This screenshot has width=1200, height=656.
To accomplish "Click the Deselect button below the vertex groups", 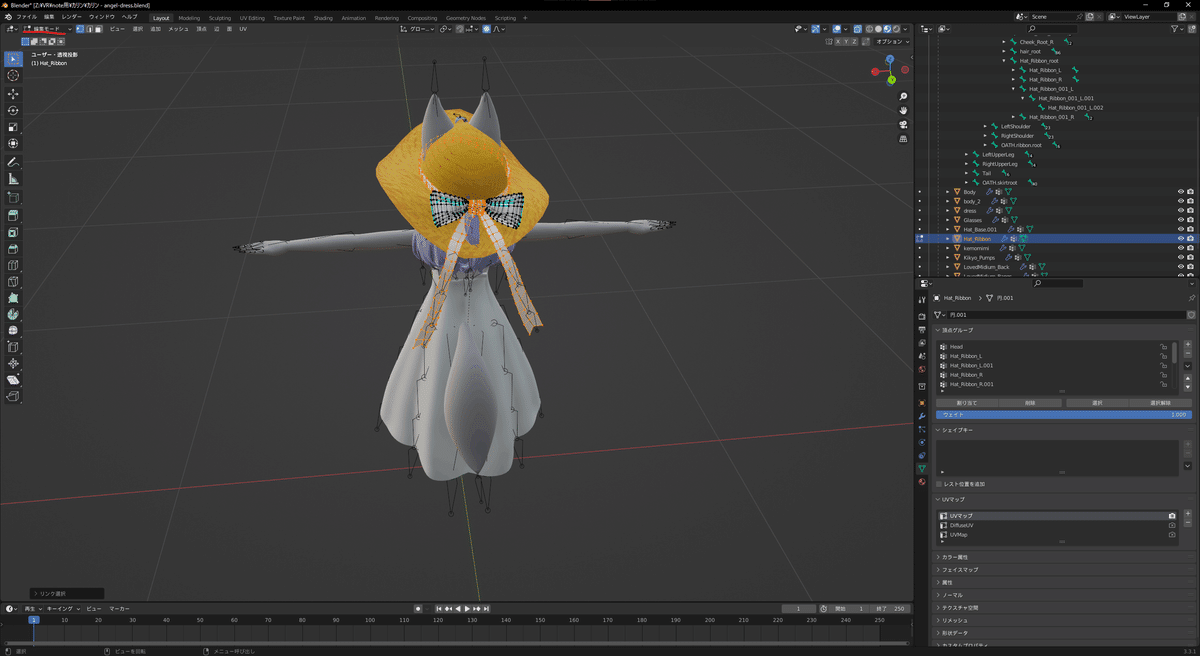I will (x=1160, y=403).
